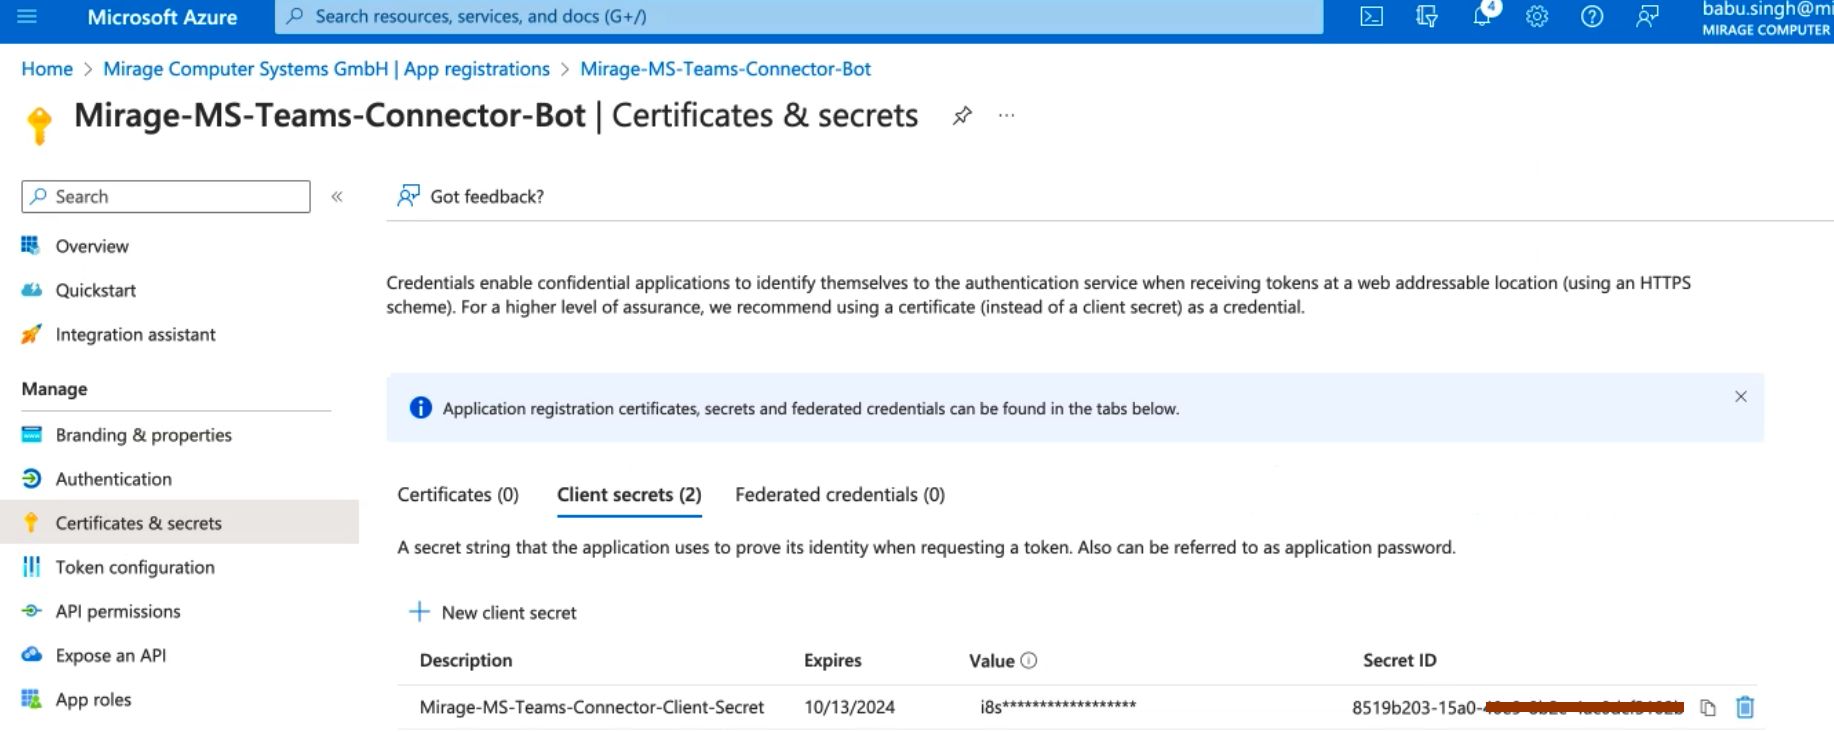Pin this blade using the pin icon
This screenshot has height=732, width=1834.
tap(962, 116)
